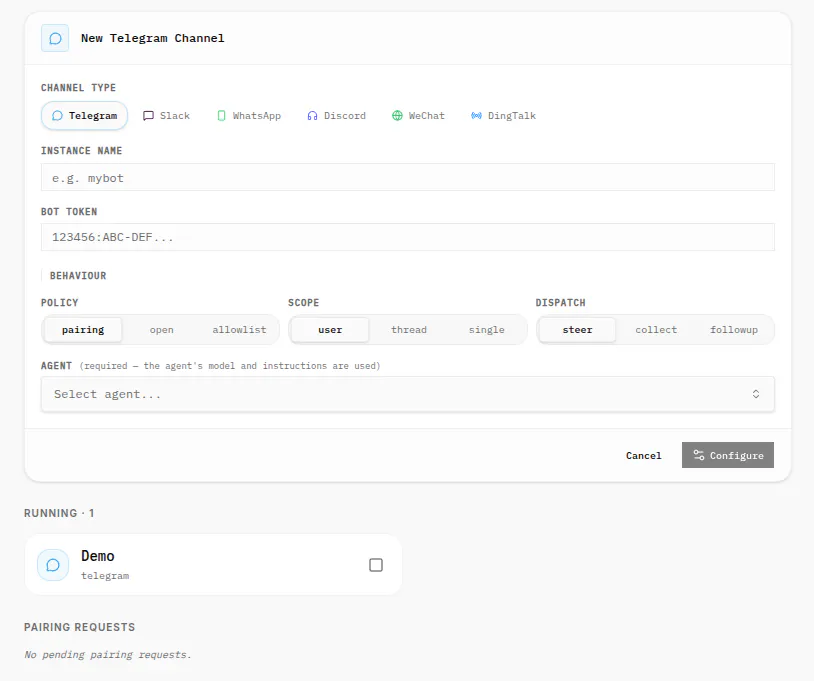814x681 pixels.
Task: Select the Slack channel type
Action: (167, 116)
